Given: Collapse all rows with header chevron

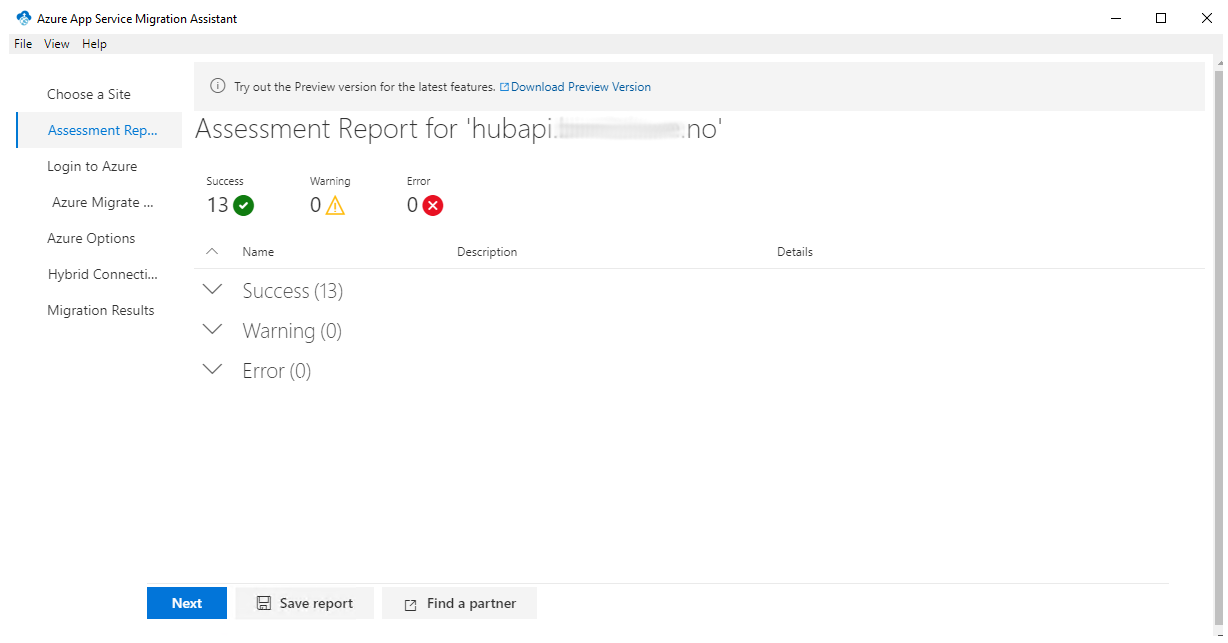Looking at the screenshot, I should pyautogui.click(x=212, y=252).
